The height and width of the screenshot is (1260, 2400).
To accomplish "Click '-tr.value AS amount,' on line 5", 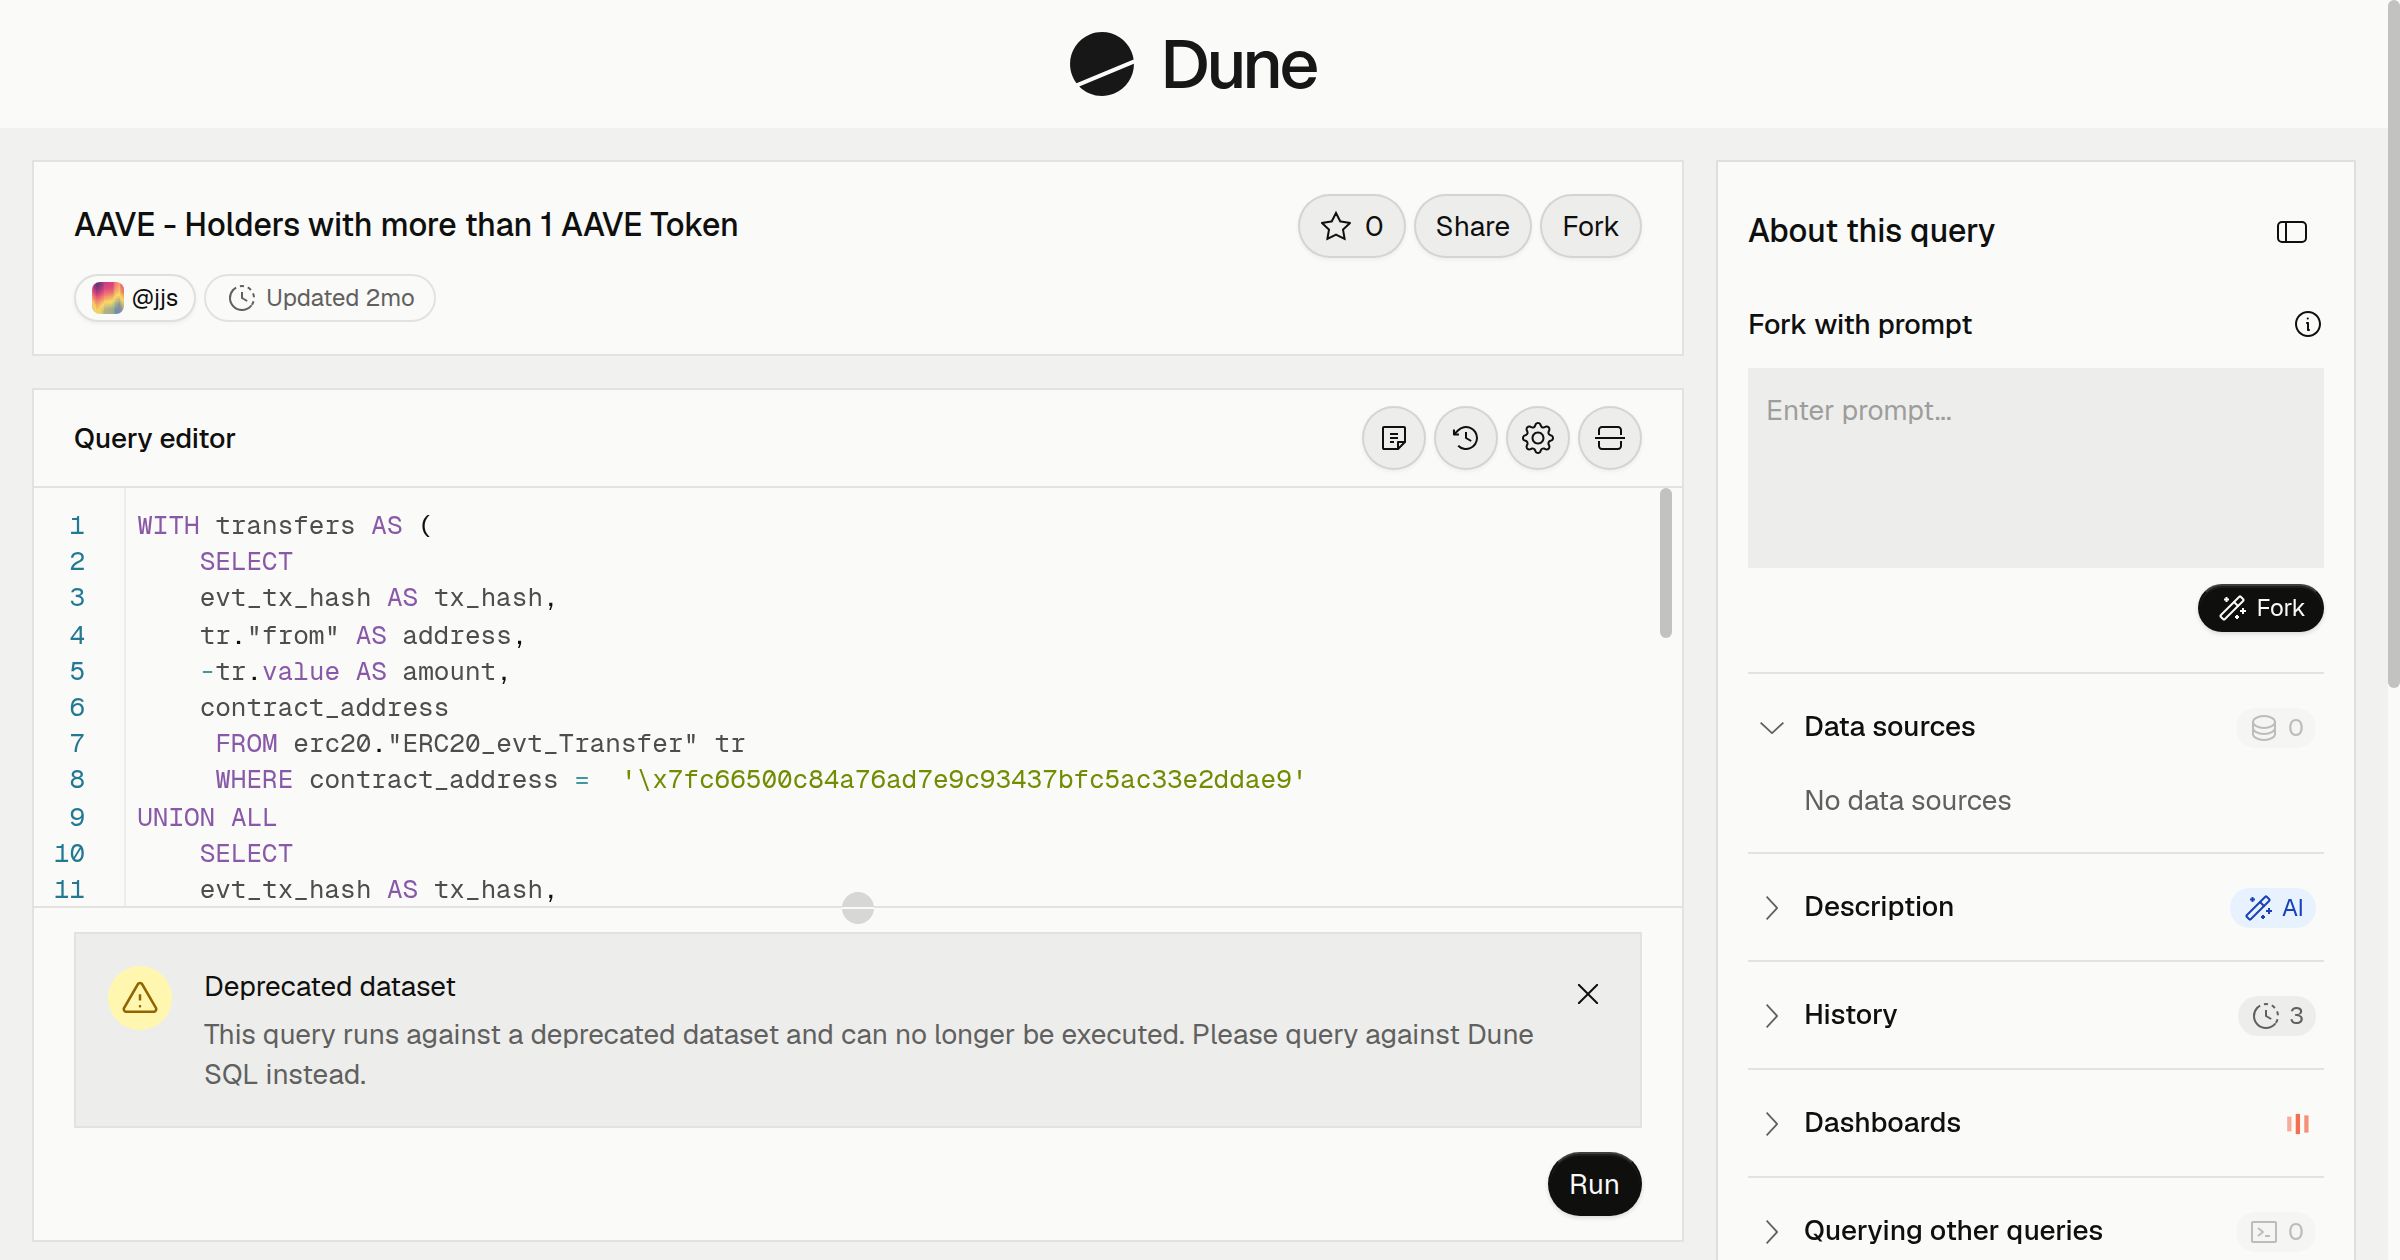I will [x=355, y=672].
